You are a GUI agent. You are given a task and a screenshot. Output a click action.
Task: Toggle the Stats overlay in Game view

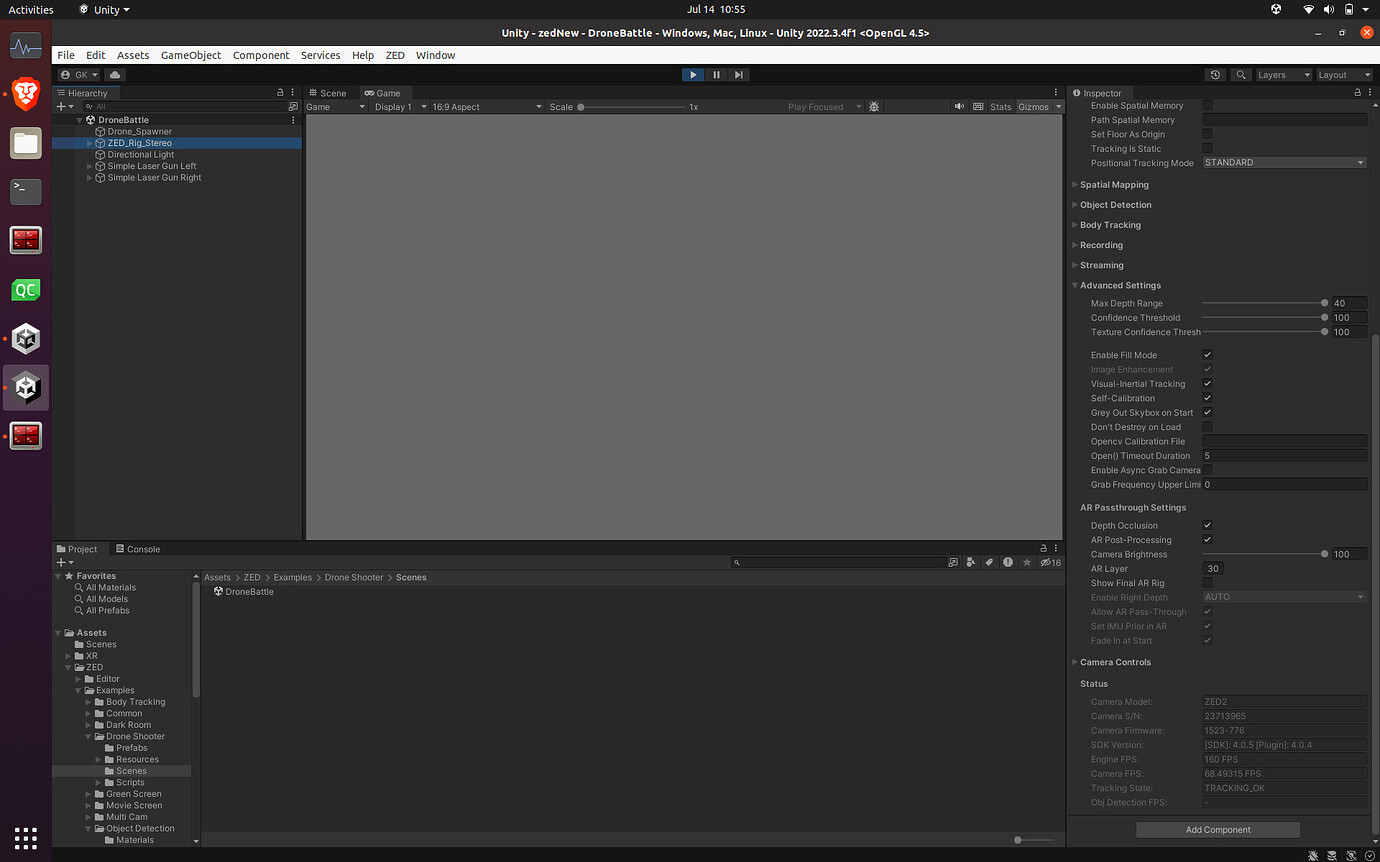coord(1000,106)
